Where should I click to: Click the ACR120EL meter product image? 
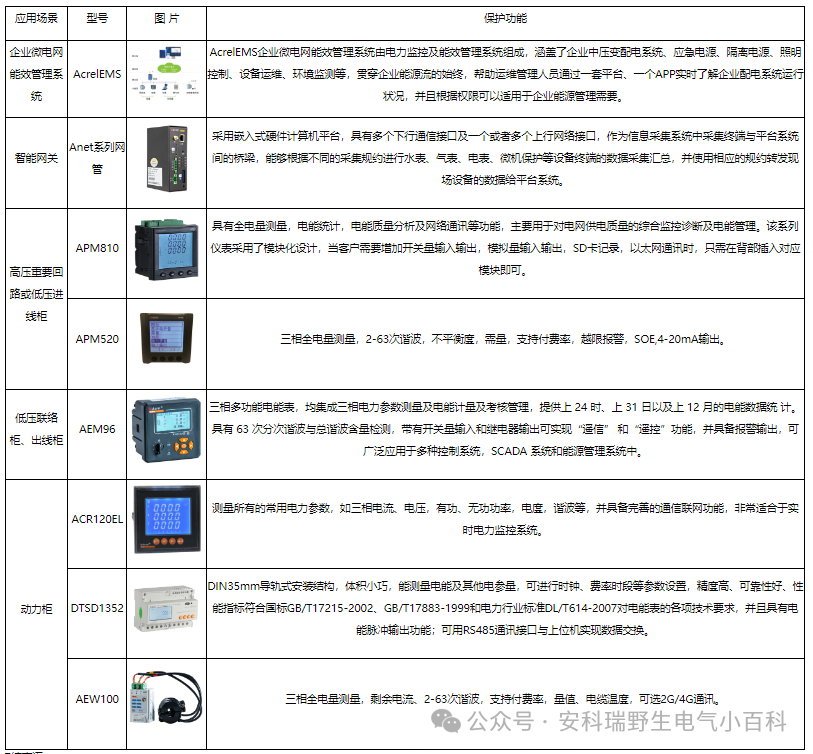(166, 520)
